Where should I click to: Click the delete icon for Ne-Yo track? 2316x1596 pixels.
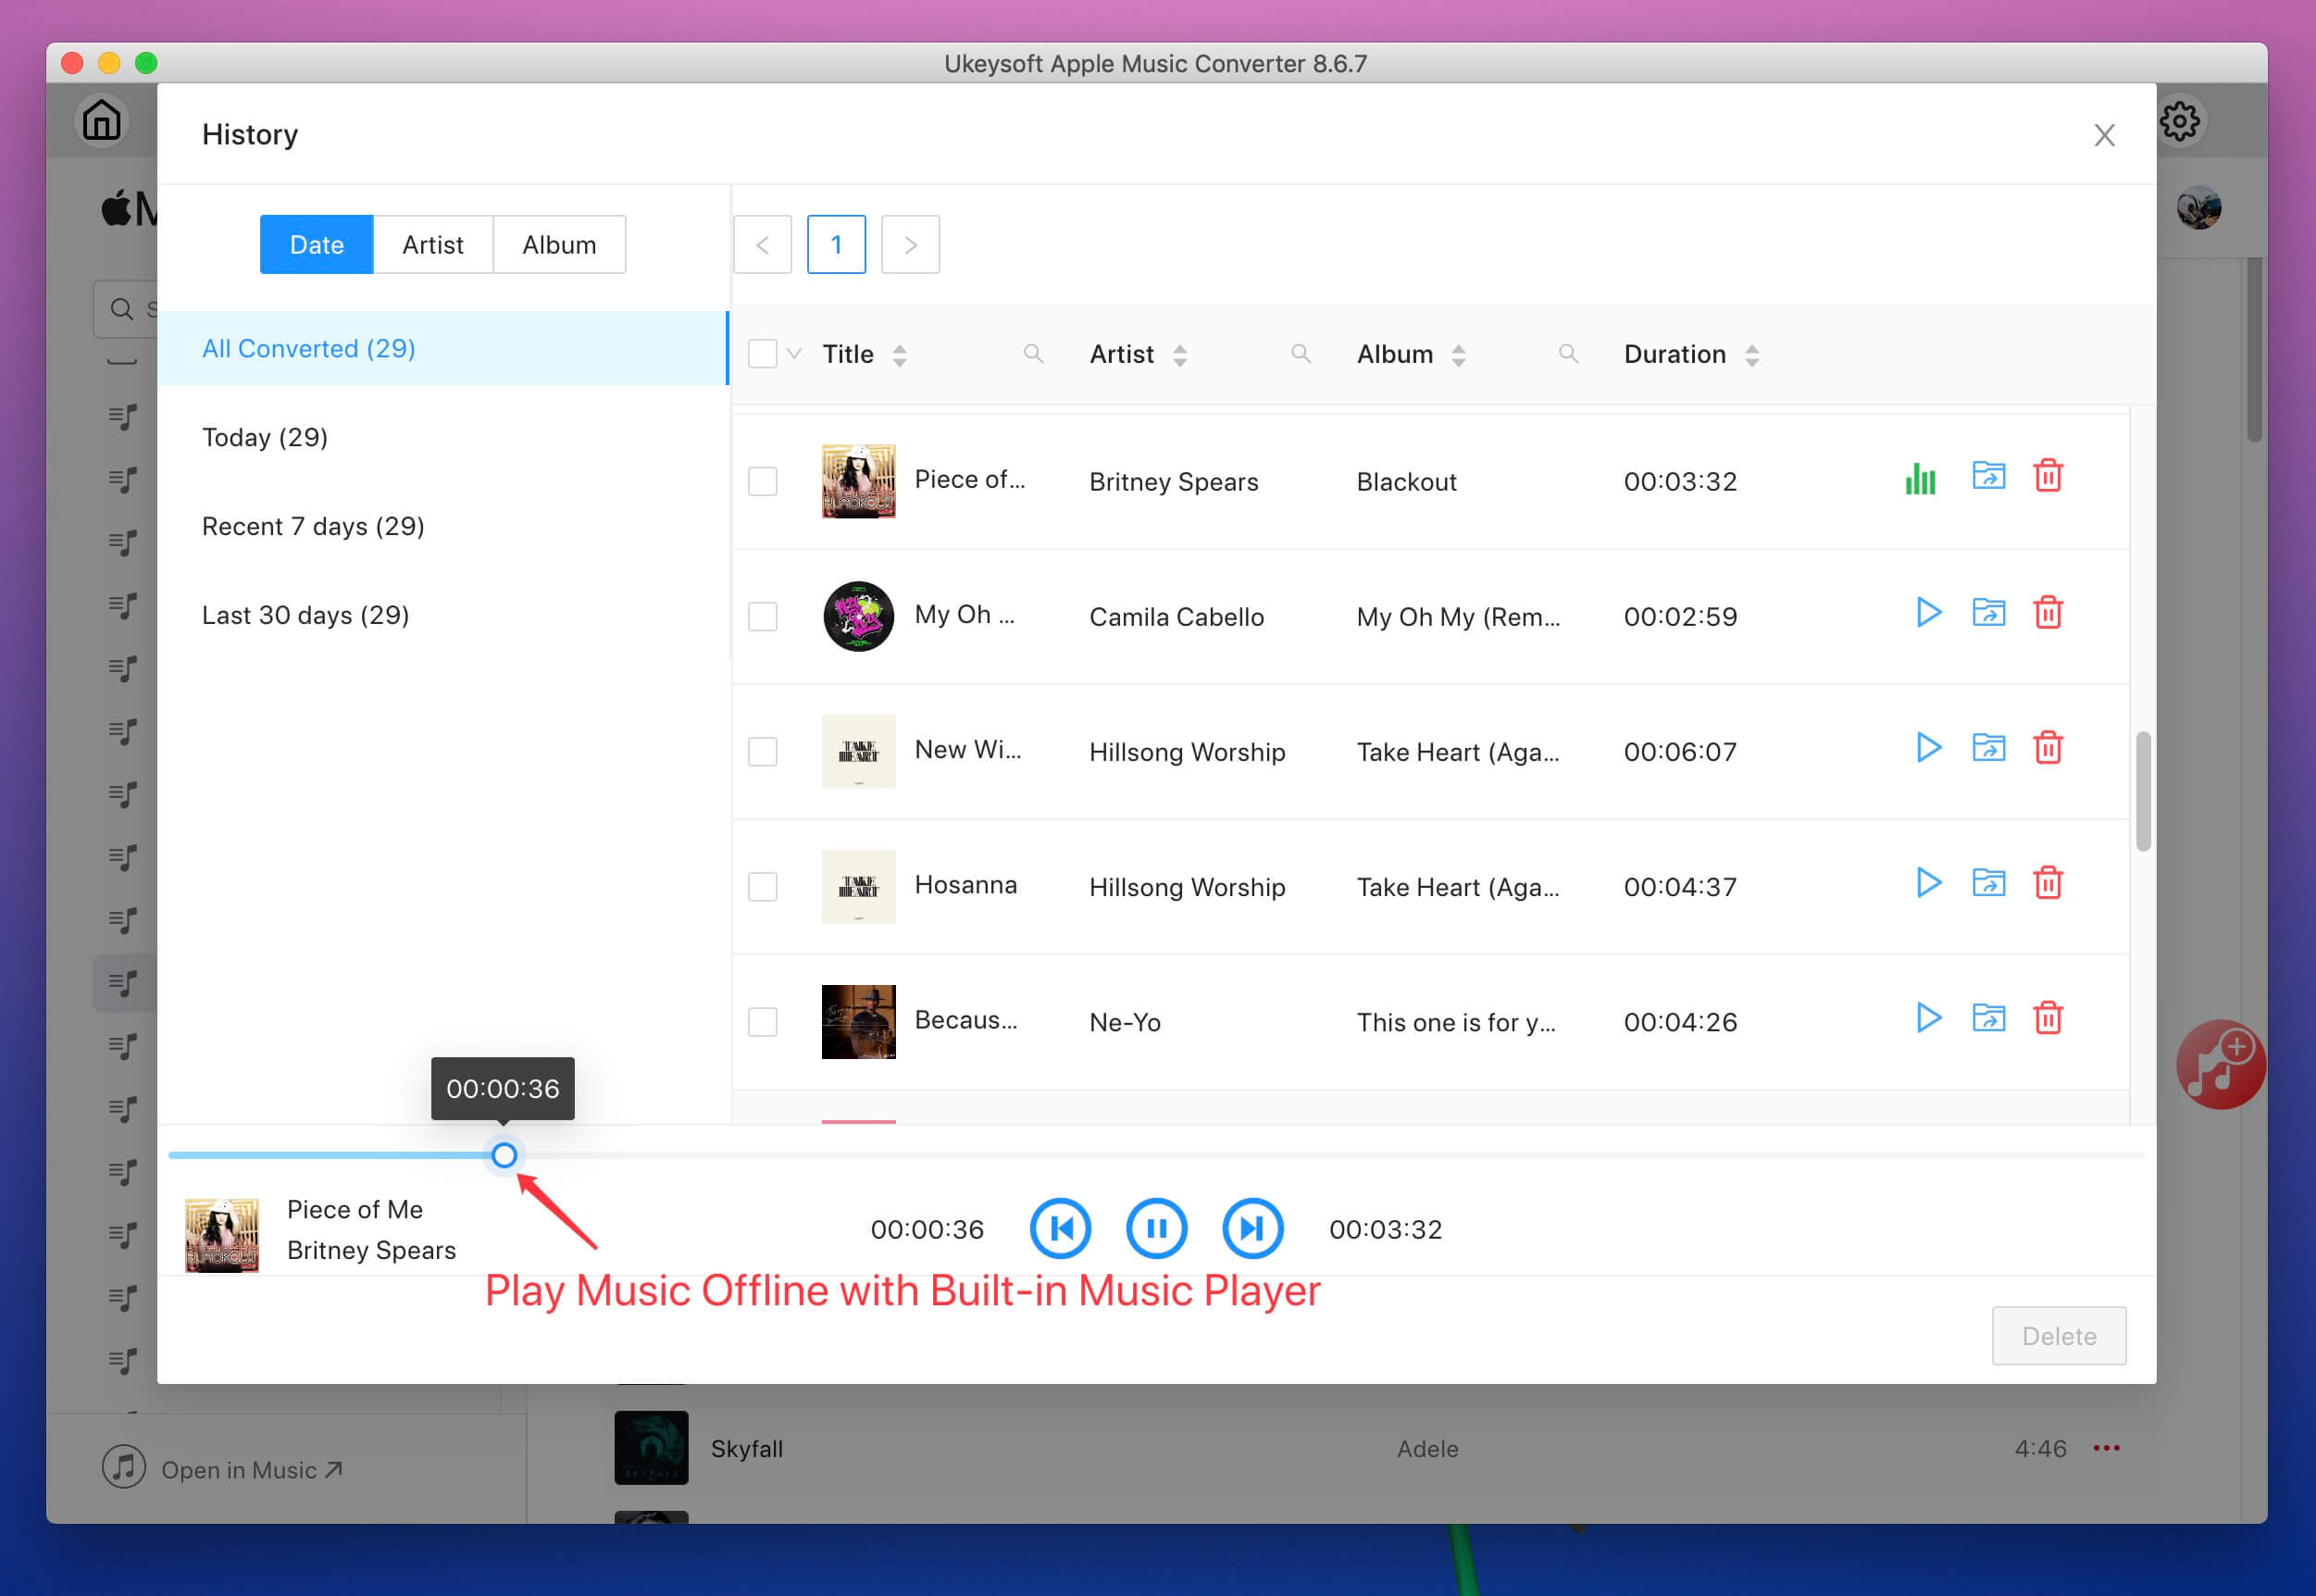(2047, 1019)
